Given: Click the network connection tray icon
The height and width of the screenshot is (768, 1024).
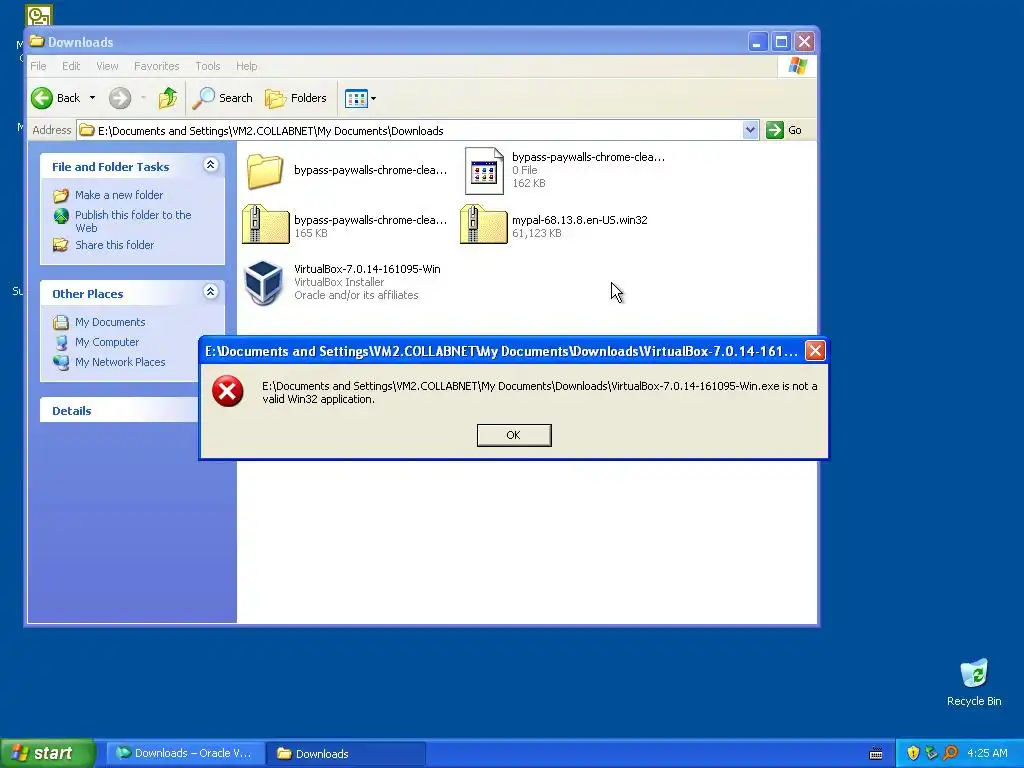Looking at the screenshot, I should click(932, 753).
